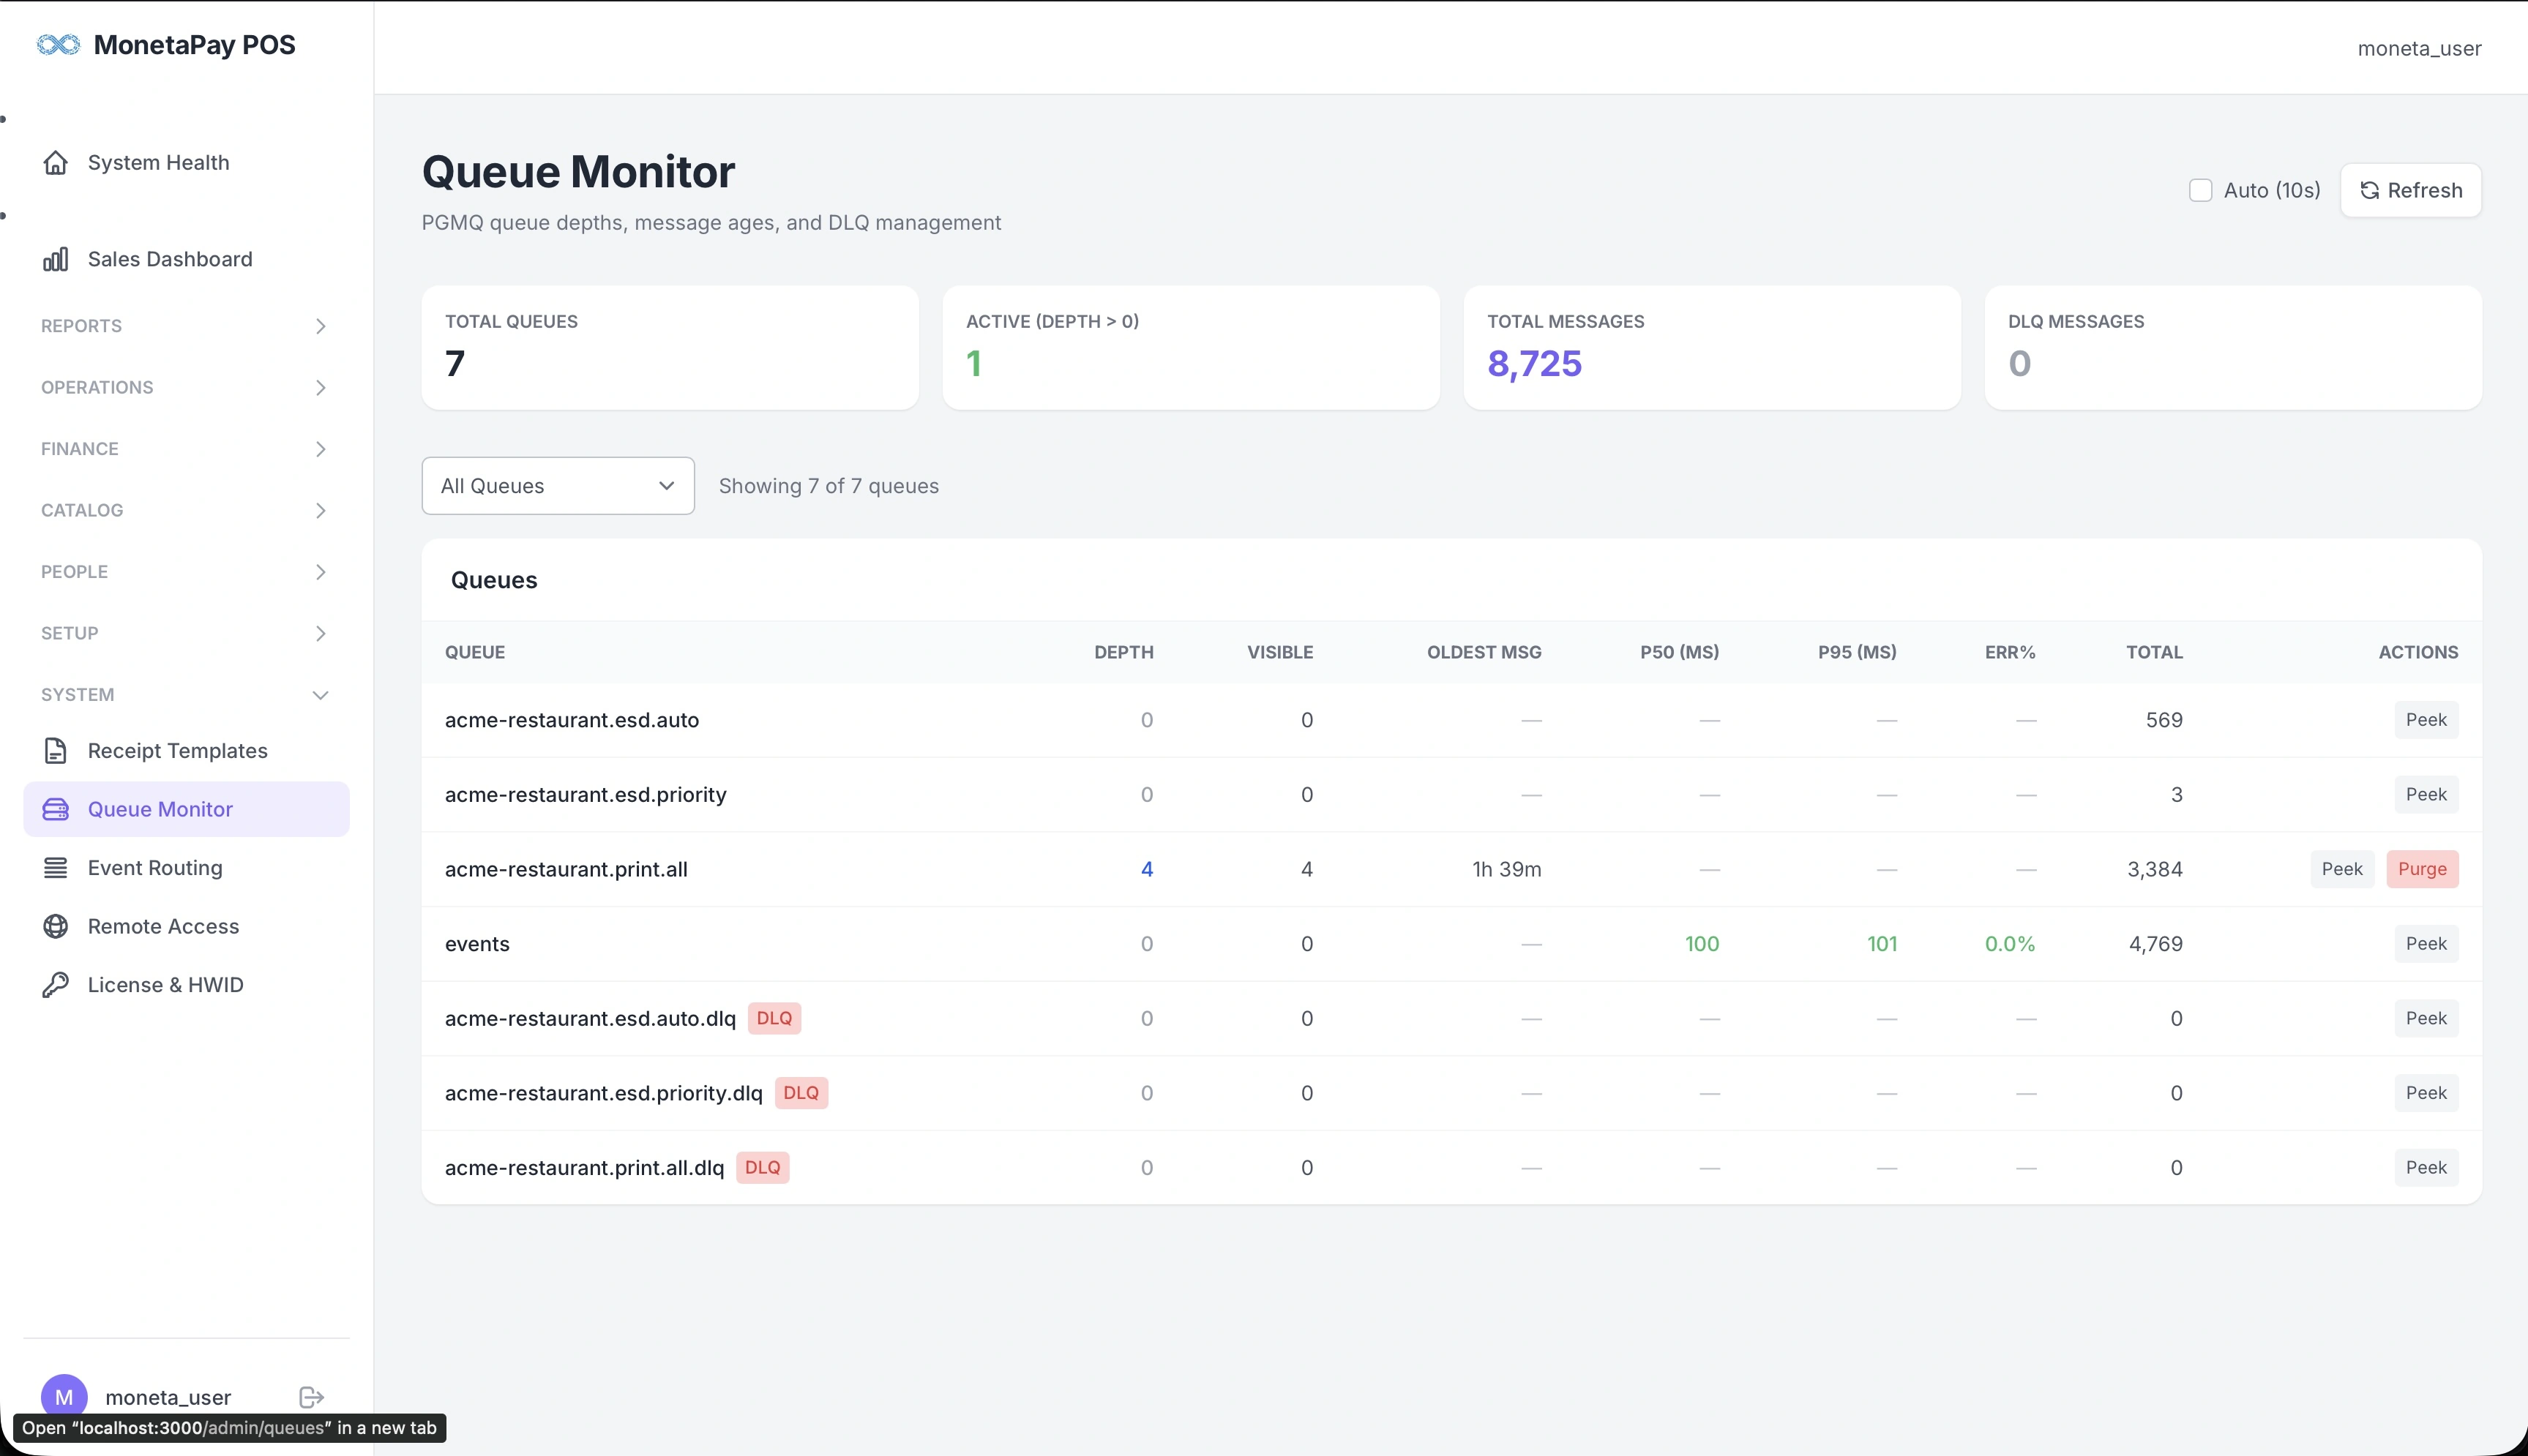Click the circular arrows icon in Refresh
The height and width of the screenshot is (1456, 2528).
2369,190
